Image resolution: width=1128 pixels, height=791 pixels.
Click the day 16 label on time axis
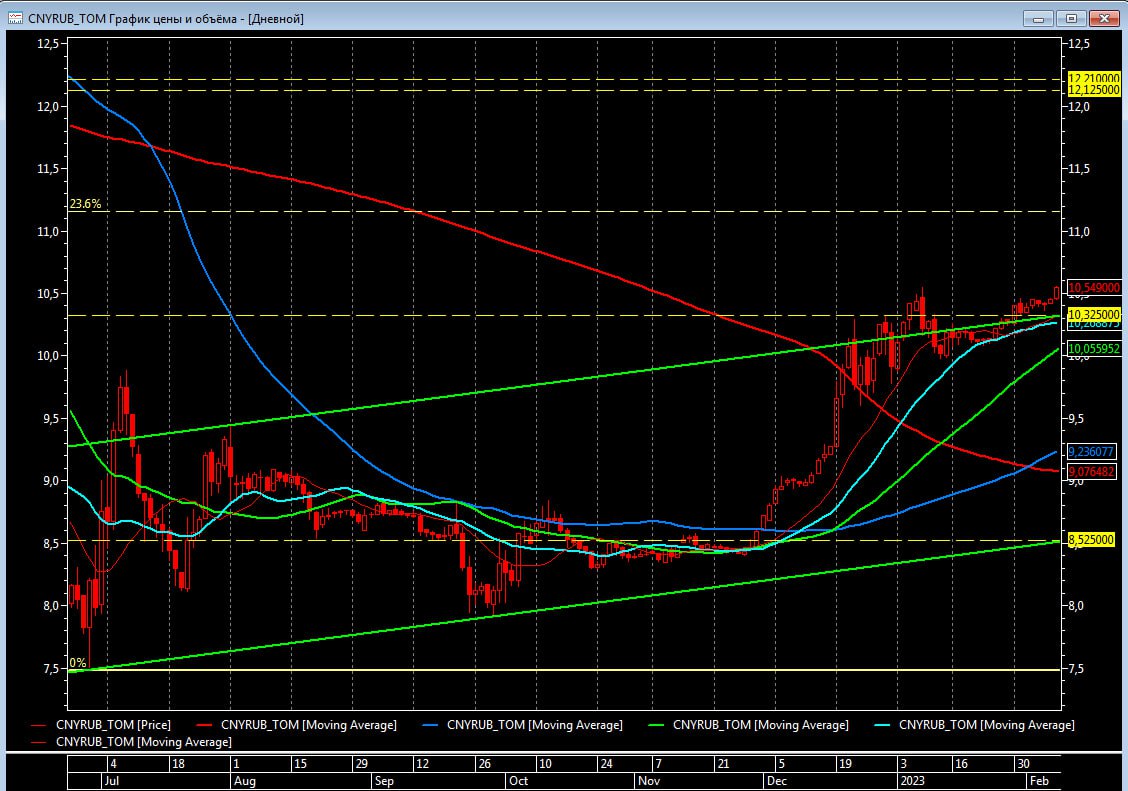tap(961, 764)
